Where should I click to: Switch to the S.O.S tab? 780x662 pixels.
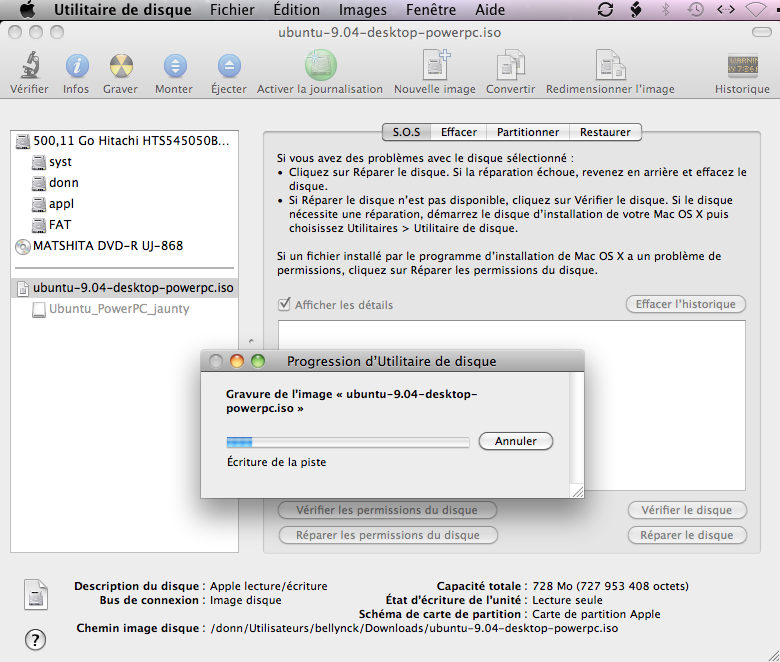(406, 132)
